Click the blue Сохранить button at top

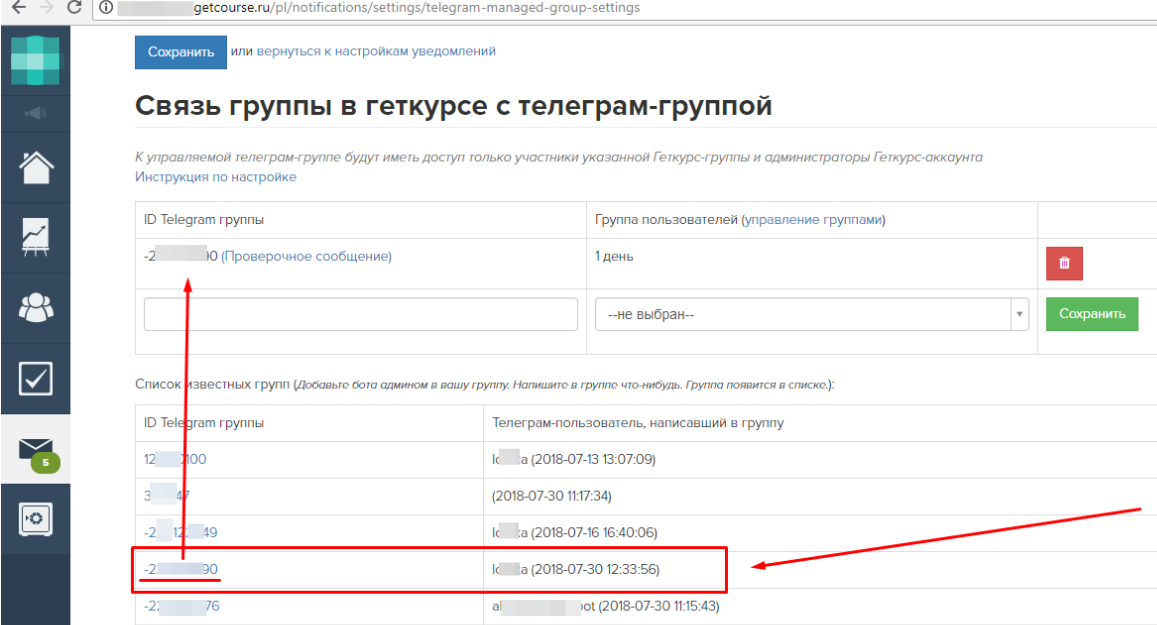tap(181, 52)
